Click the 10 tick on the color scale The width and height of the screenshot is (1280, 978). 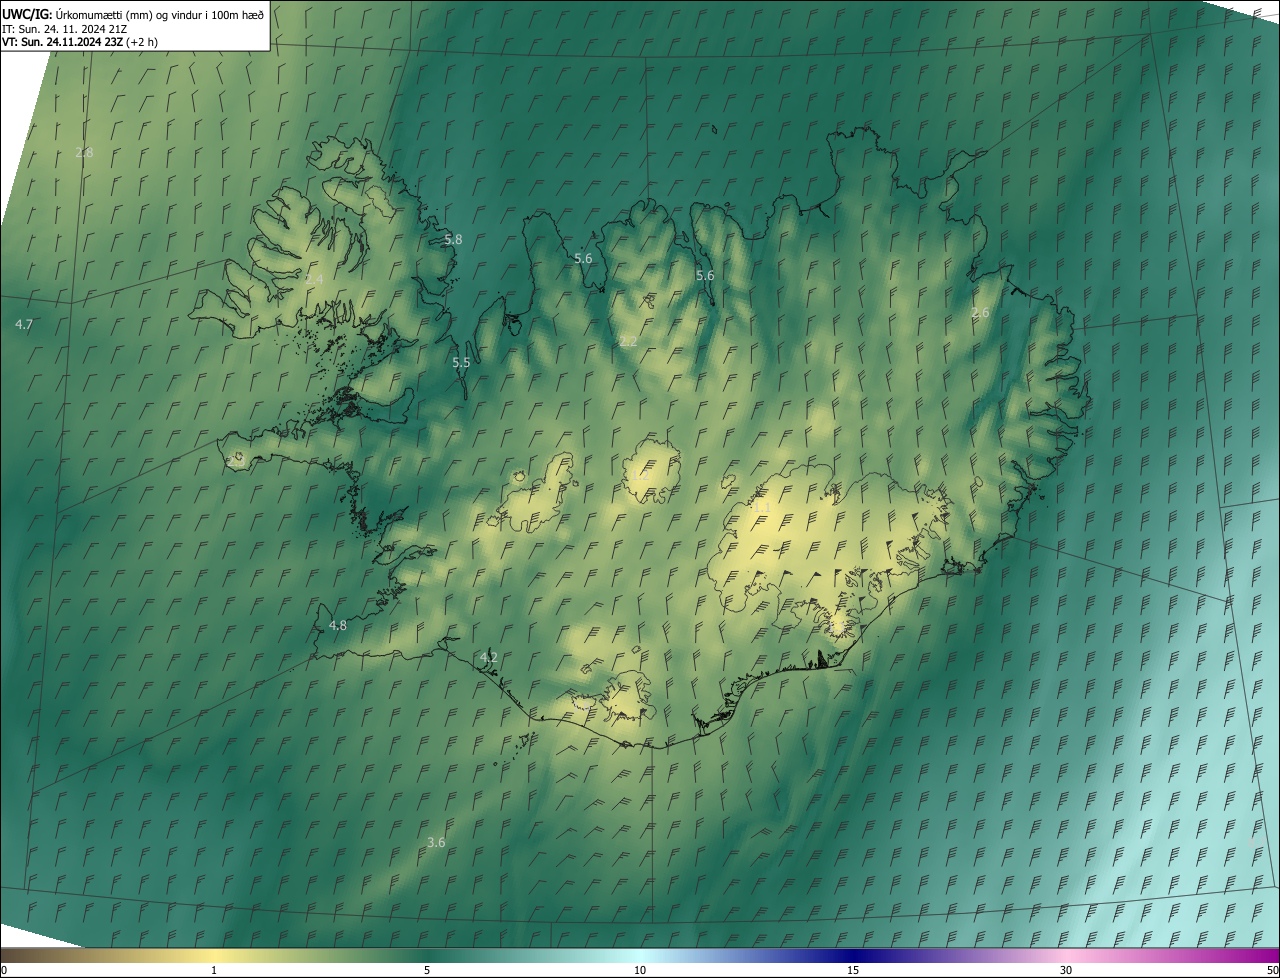tap(640, 971)
